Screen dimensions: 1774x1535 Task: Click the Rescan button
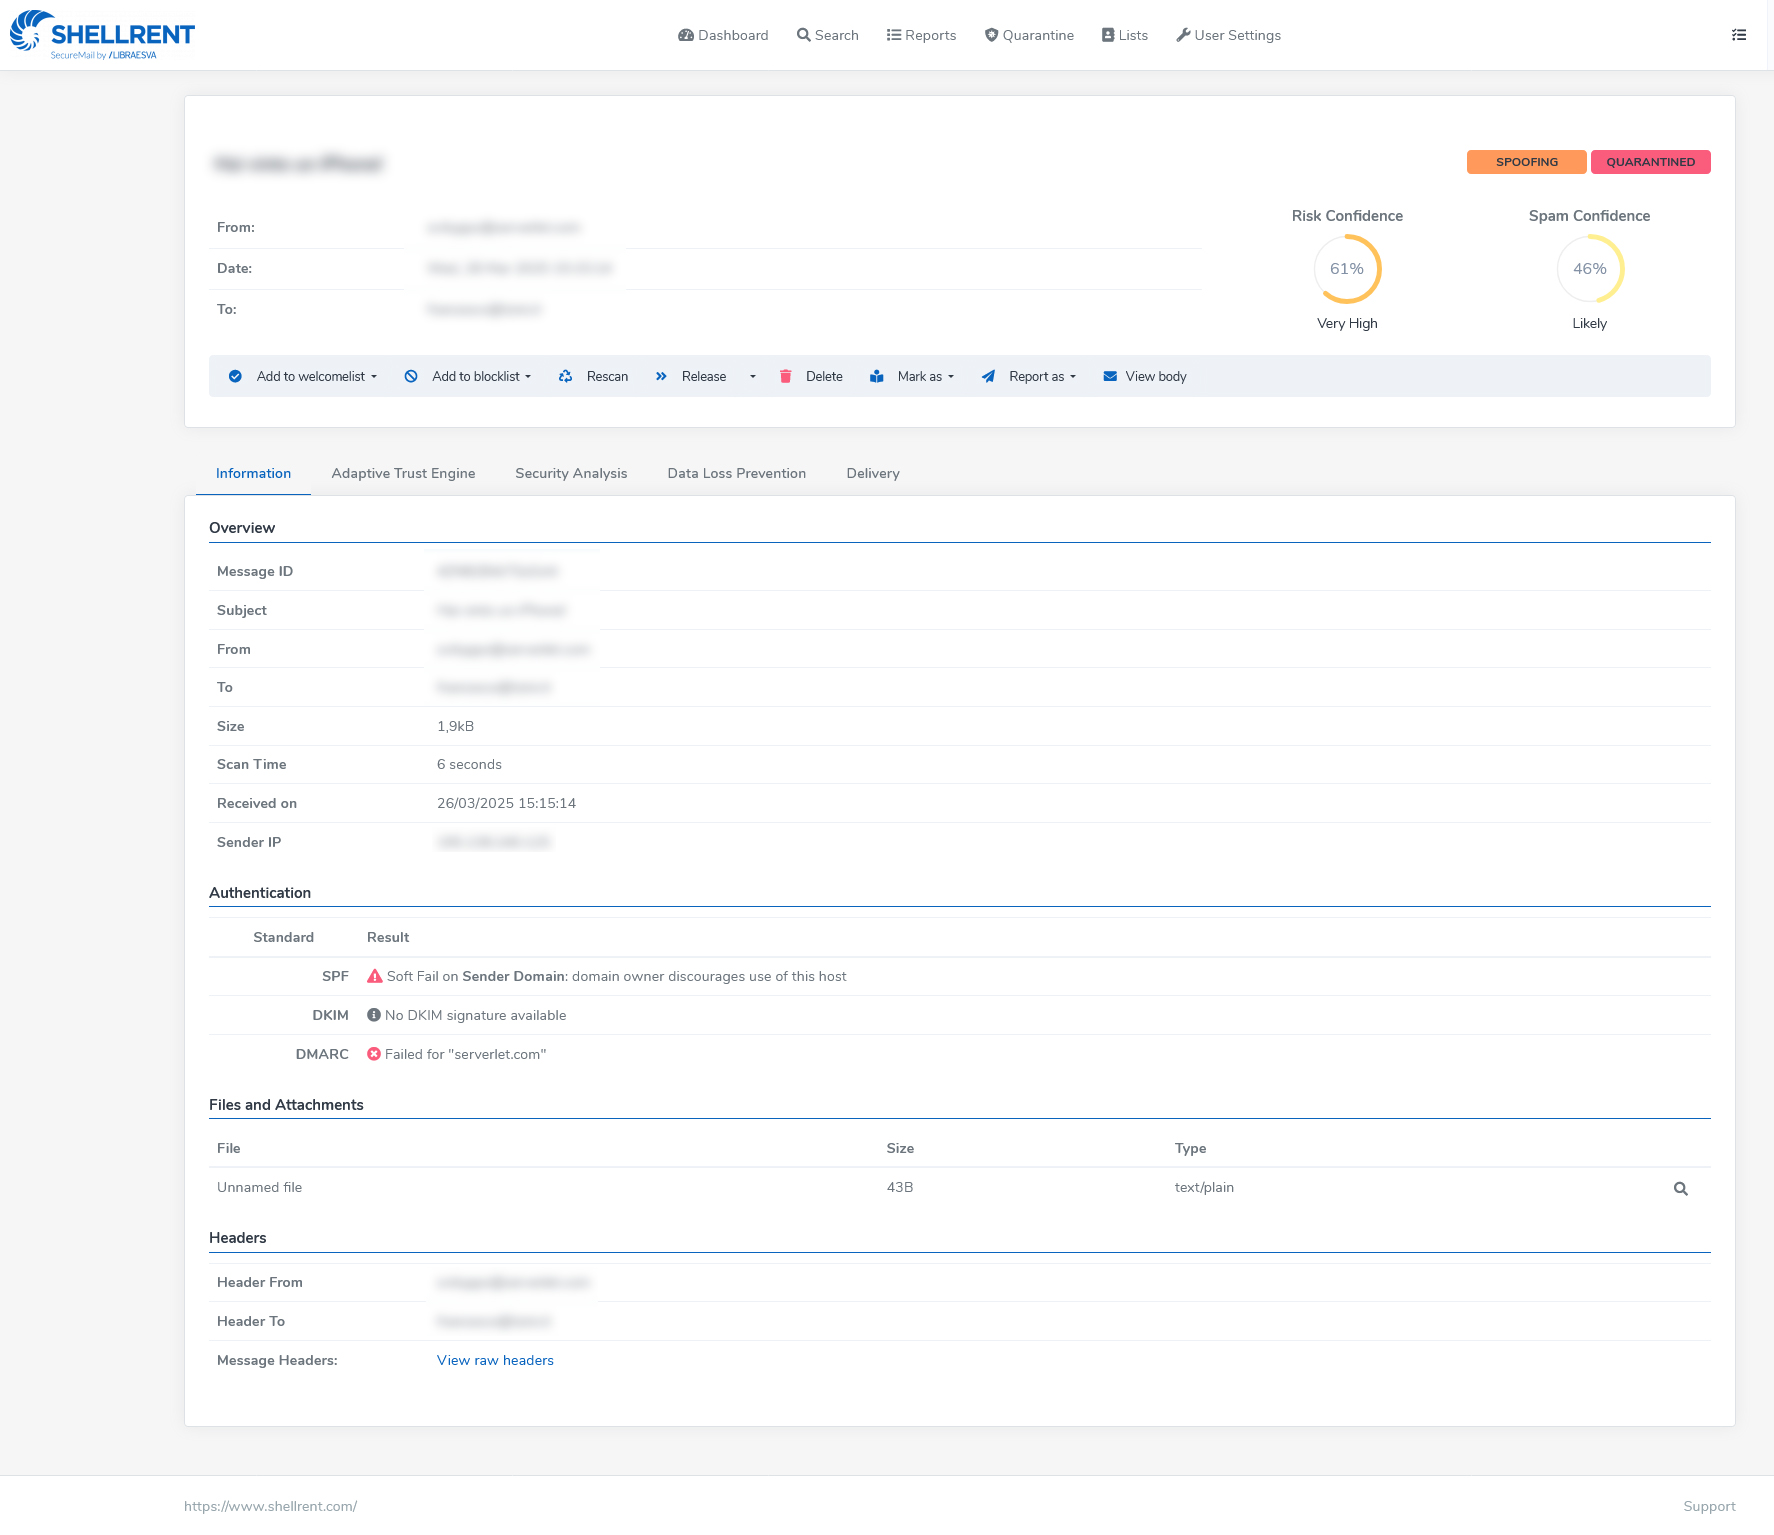coord(593,377)
